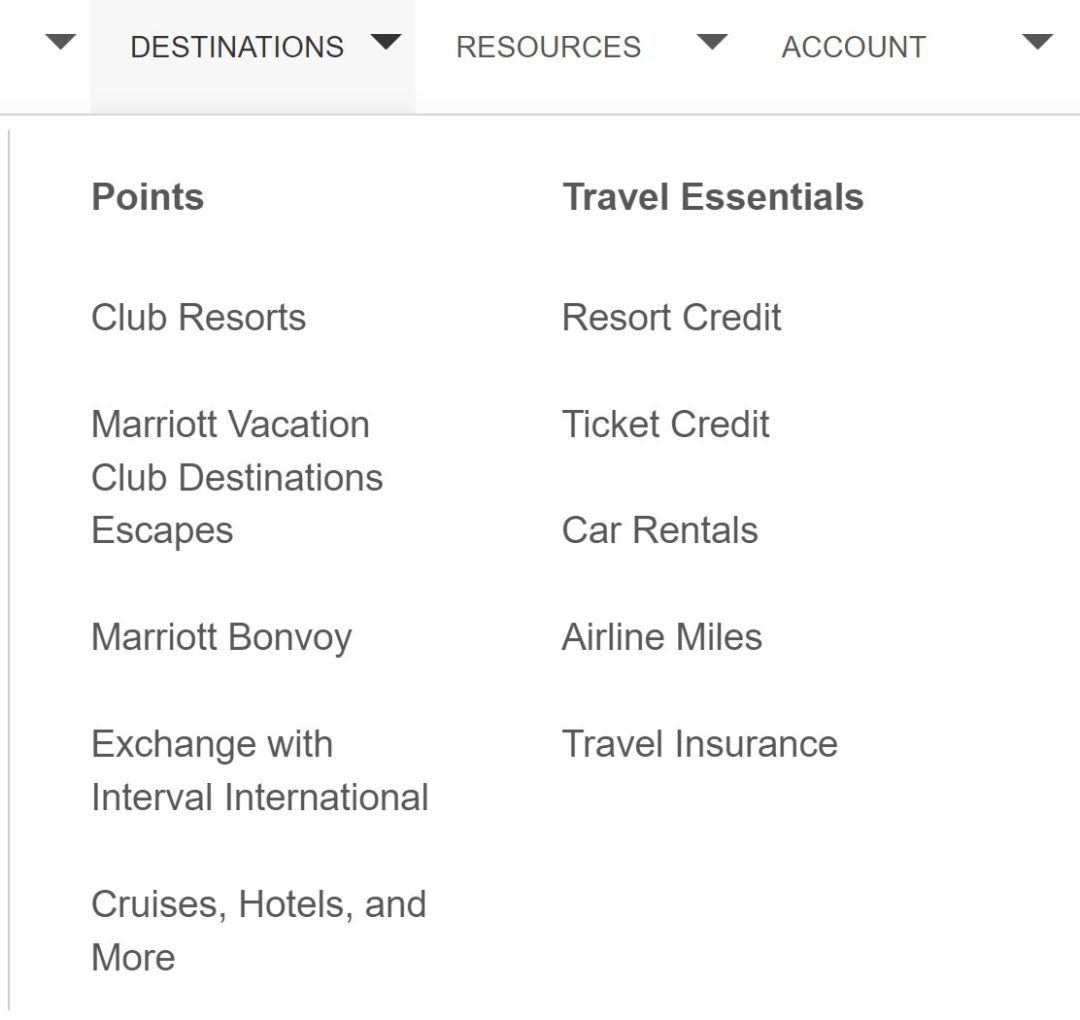Open Exchange with Interval International
The width and height of the screenshot is (1080, 1020).
click(260, 770)
